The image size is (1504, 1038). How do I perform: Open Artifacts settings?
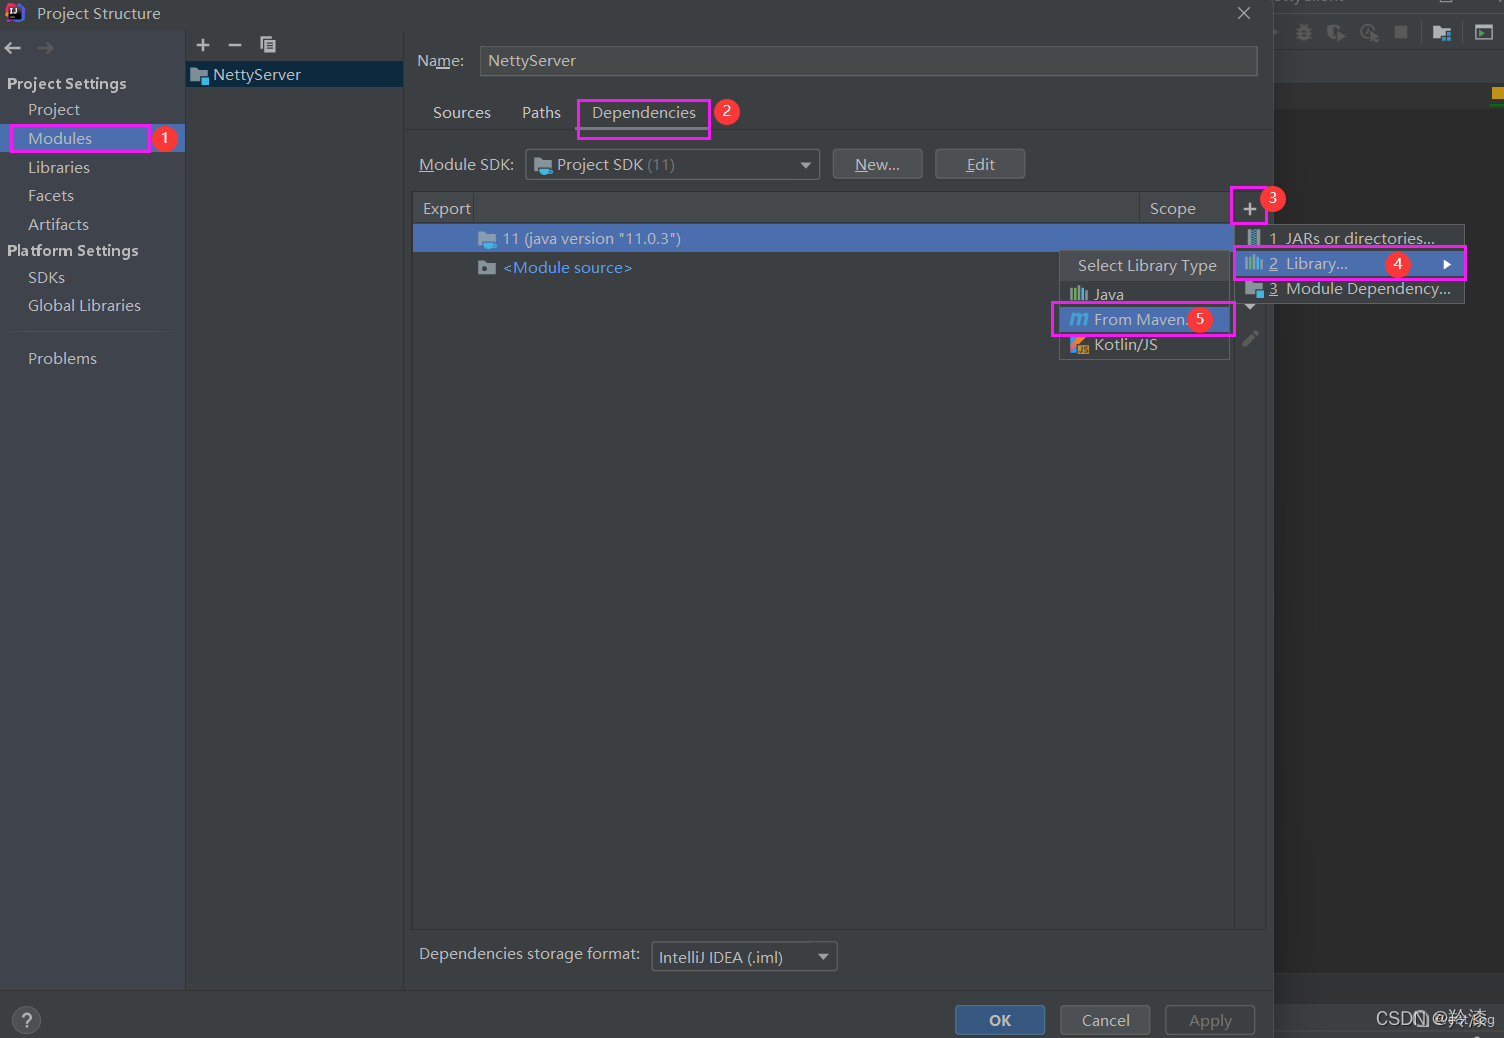pyautogui.click(x=58, y=225)
